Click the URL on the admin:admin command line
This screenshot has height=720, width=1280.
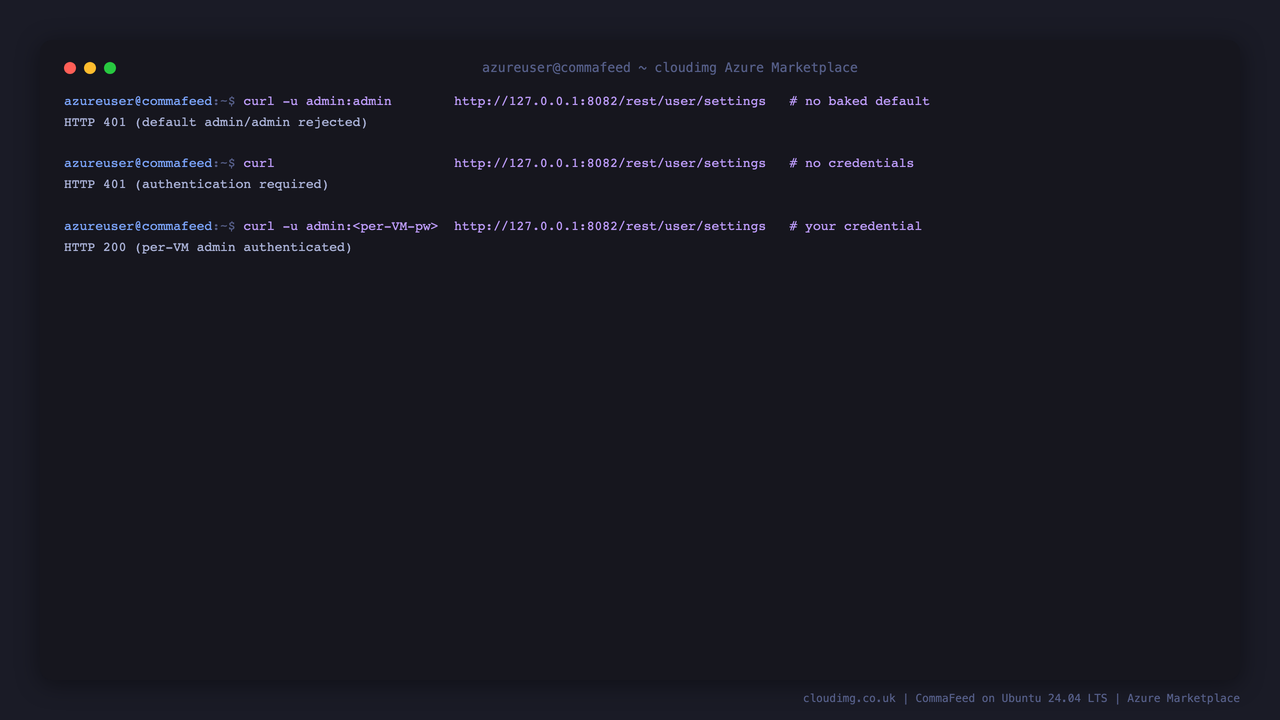click(610, 101)
